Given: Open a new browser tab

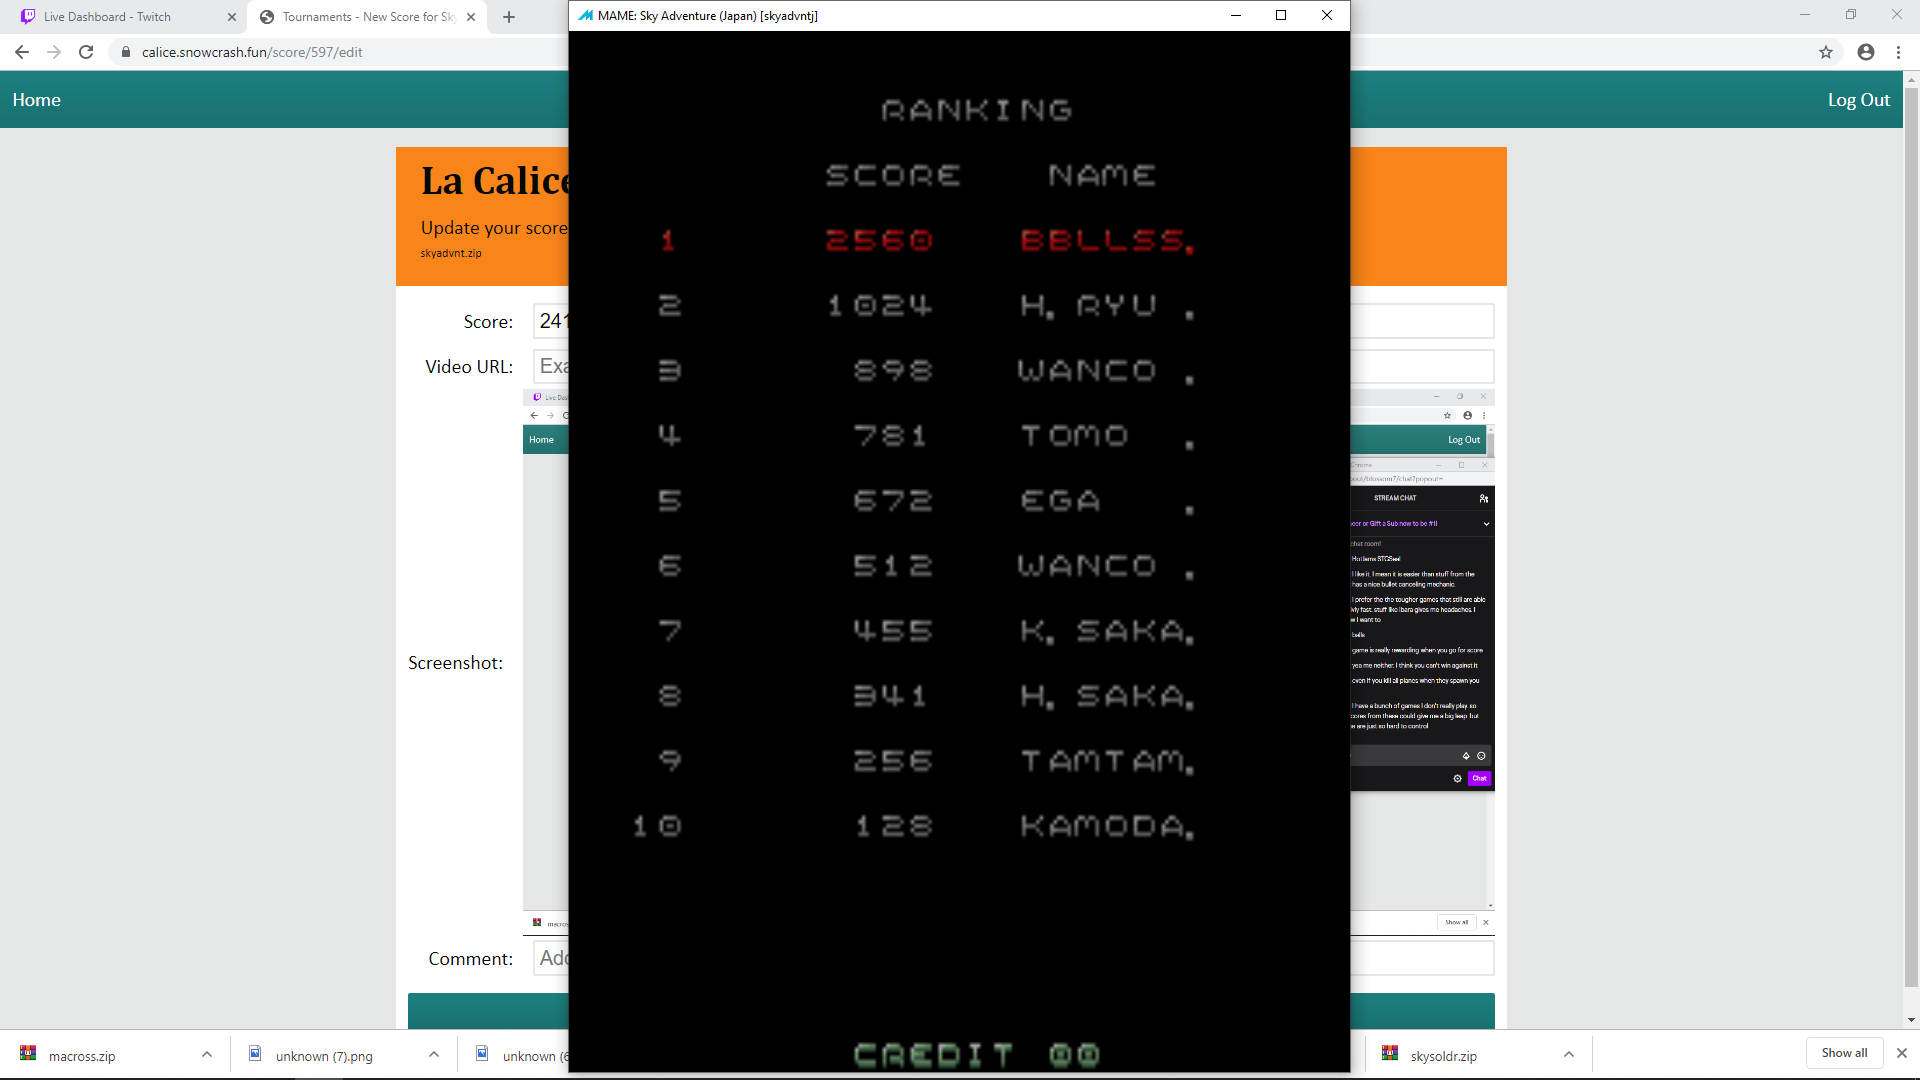Looking at the screenshot, I should [509, 17].
